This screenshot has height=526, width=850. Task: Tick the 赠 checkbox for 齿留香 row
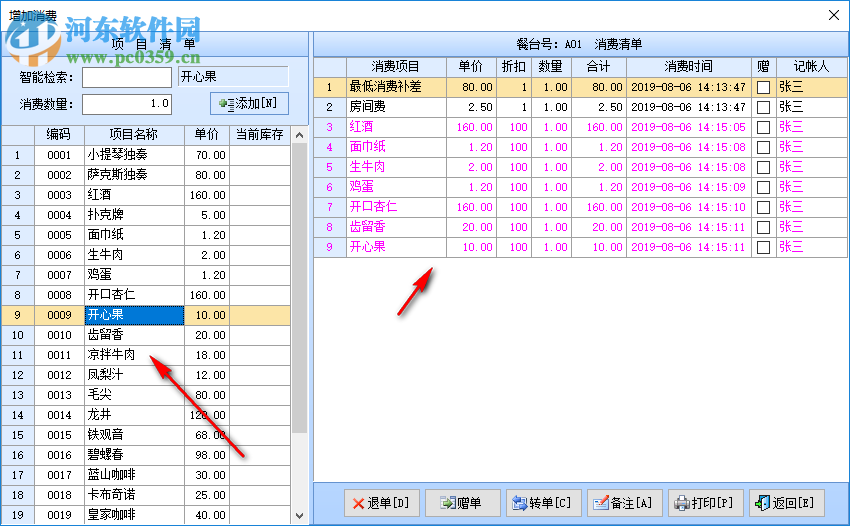pyautogui.click(x=763, y=228)
